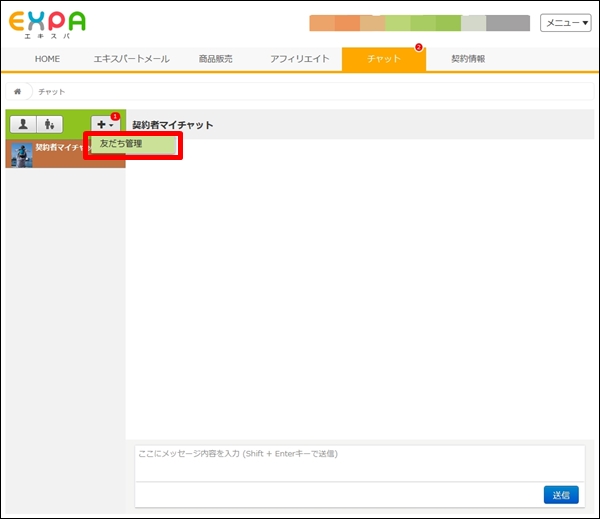The image size is (600, 519).
Task: Open the 契約情報 tab
Action: (468, 59)
